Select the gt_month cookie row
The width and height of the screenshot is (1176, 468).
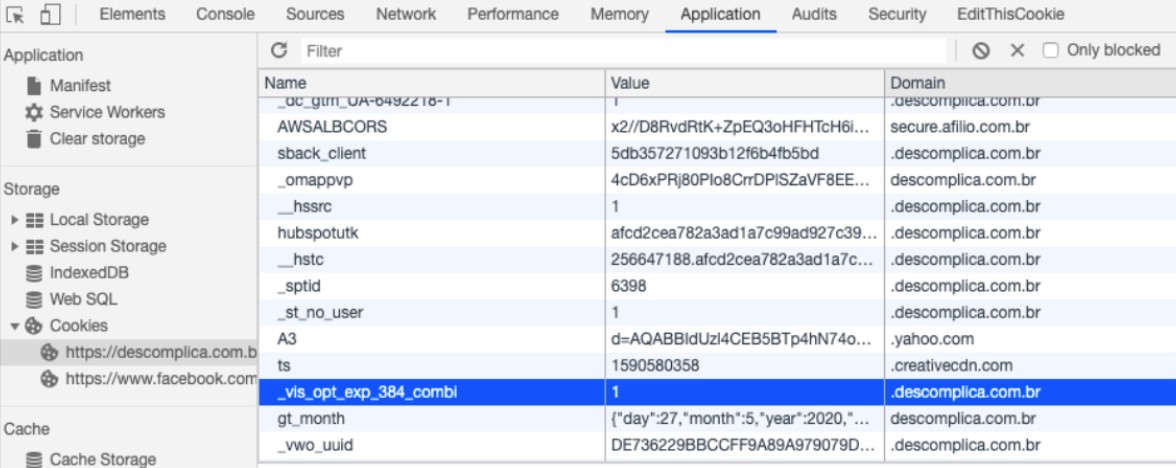pyautogui.click(x=717, y=418)
